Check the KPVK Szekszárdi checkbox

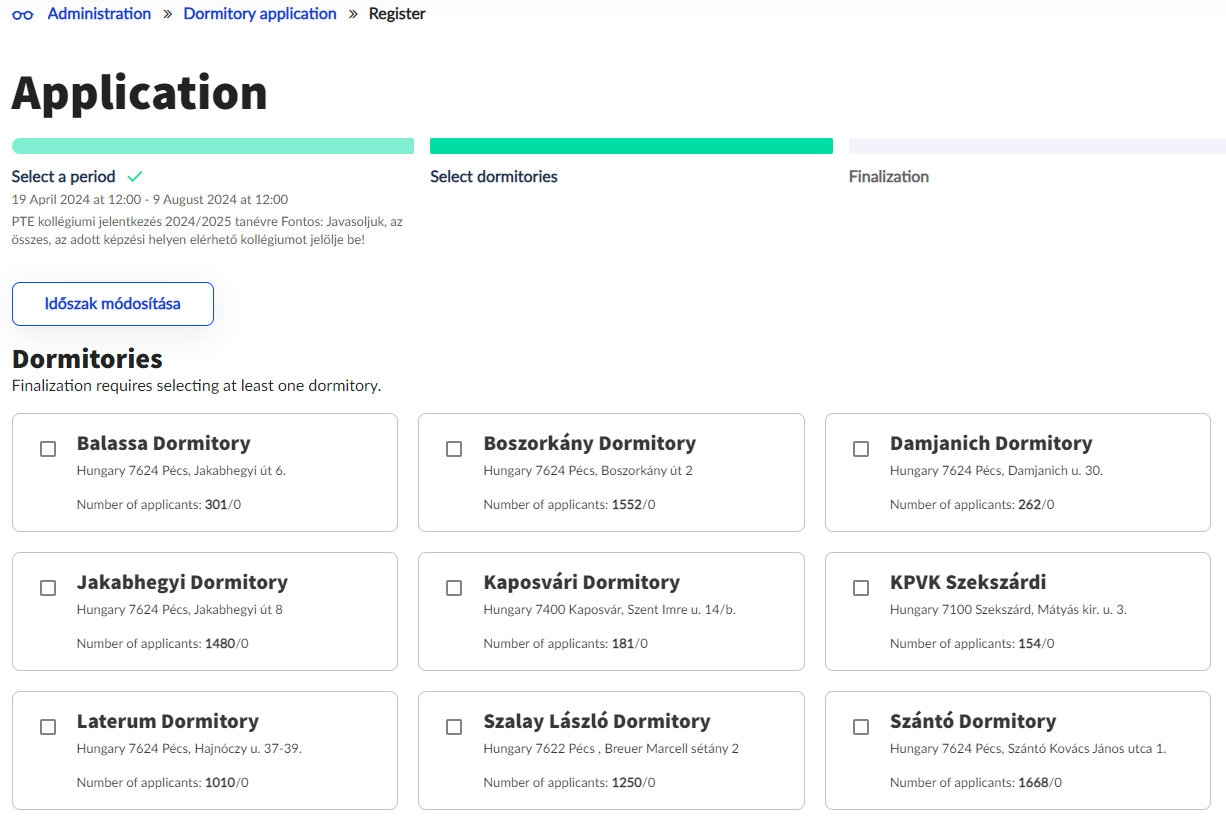pos(861,588)
